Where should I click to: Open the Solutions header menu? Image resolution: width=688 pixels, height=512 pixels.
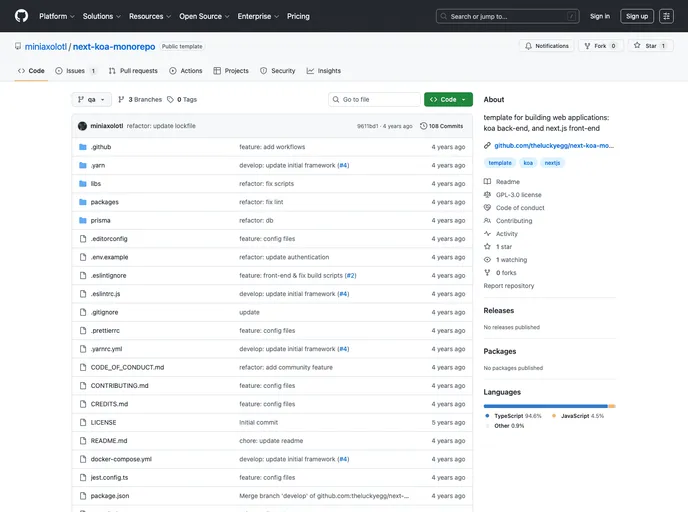(x=101, y=16)
